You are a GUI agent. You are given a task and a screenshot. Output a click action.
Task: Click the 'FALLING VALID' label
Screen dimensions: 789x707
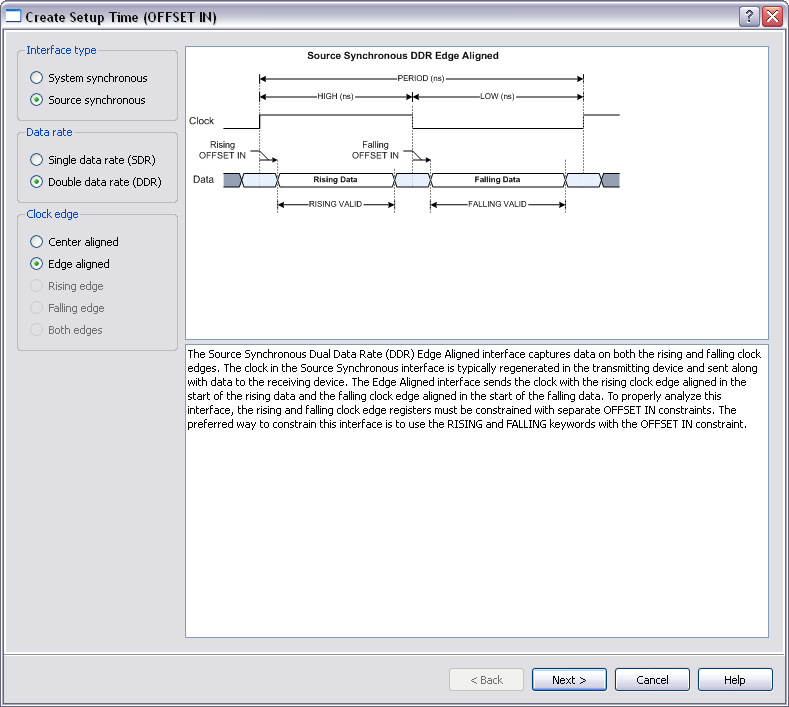[x=497, y=204]
